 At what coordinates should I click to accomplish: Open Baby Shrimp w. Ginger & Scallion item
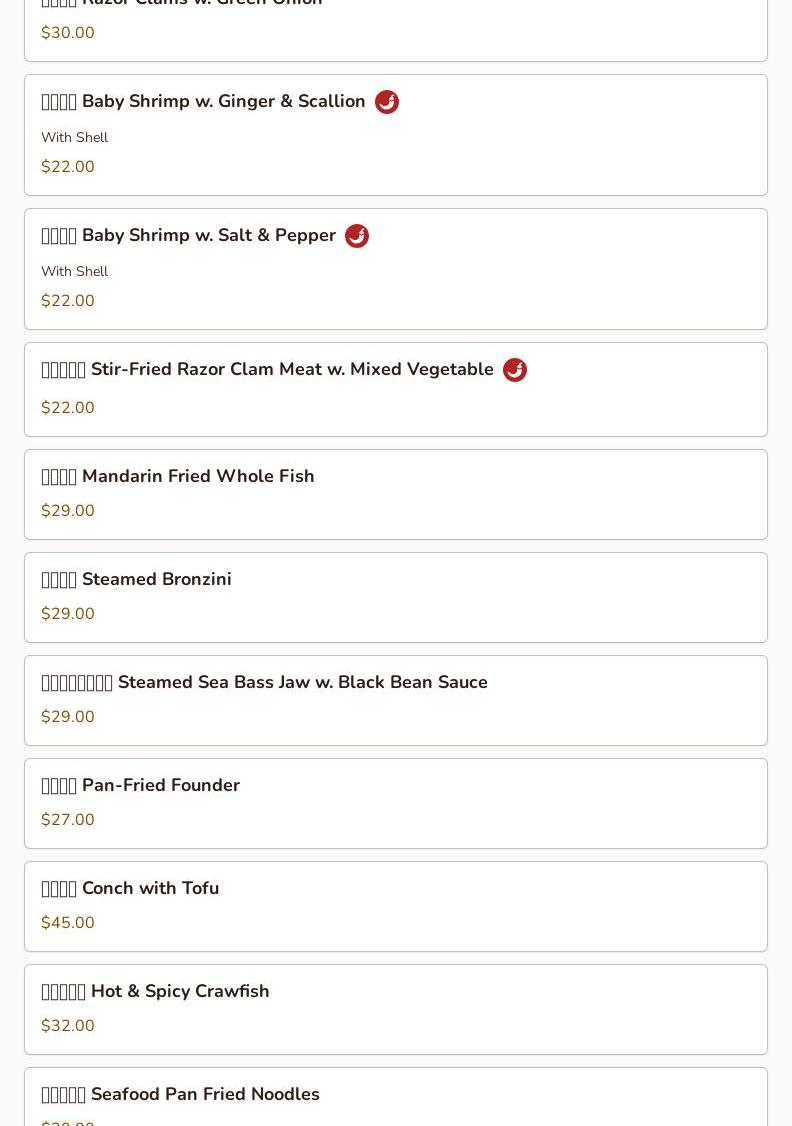(396, 135)
